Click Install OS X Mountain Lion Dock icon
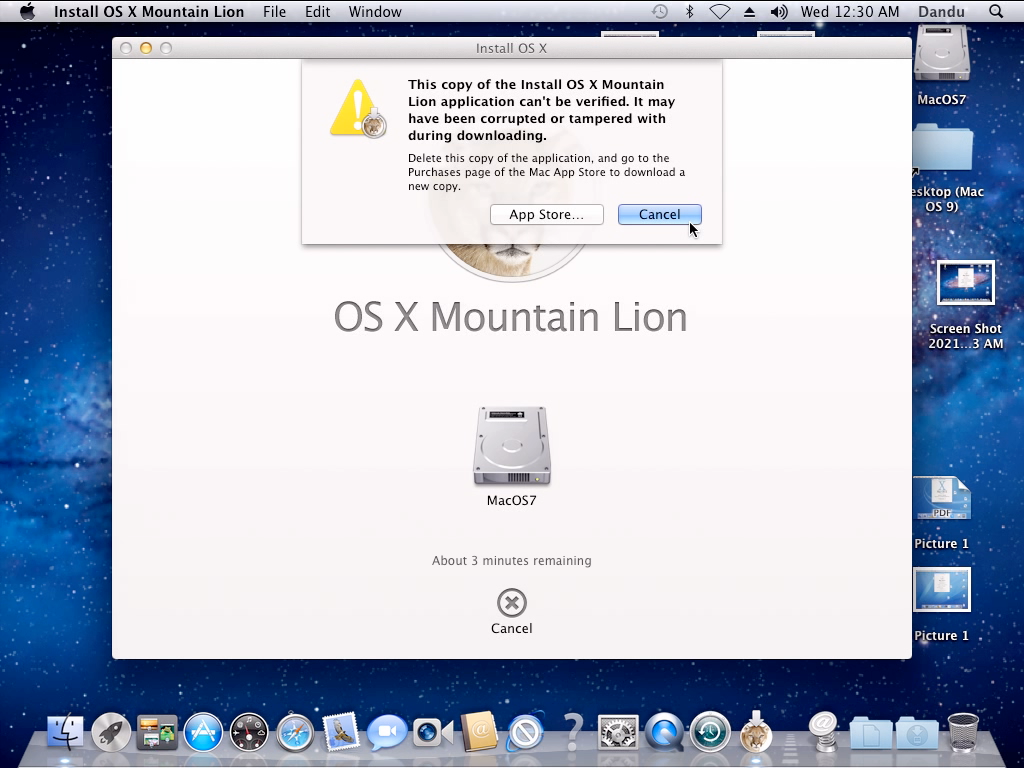 (x=756, y=731)
